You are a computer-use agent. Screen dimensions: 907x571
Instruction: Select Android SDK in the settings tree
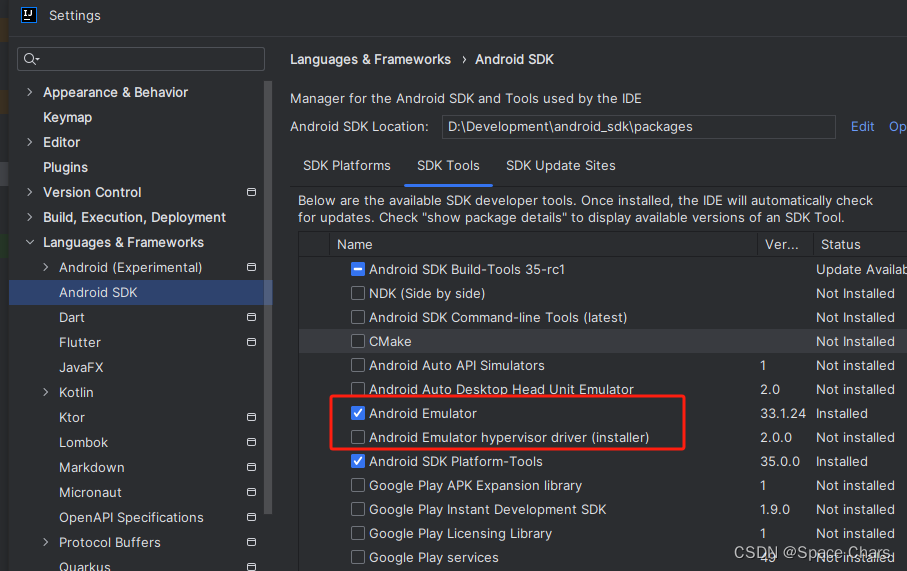click(141, 293)
